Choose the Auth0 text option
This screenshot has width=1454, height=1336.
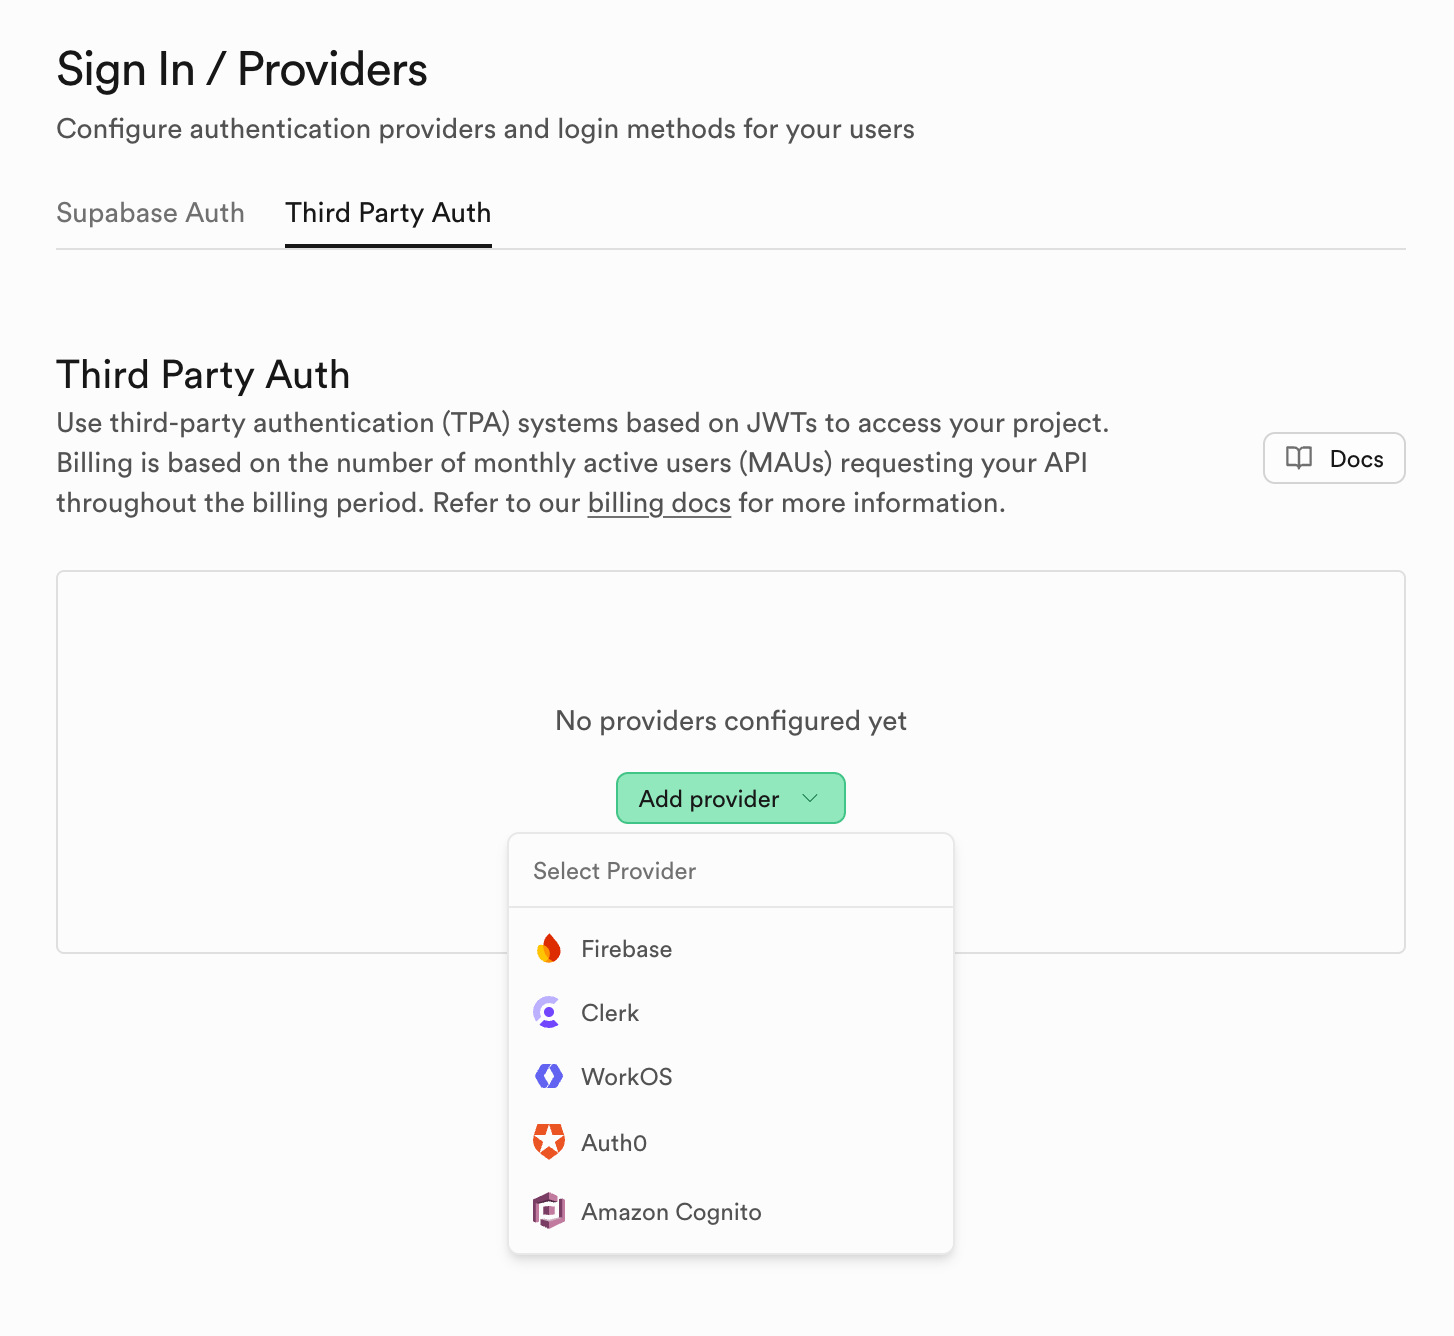pos(614,1143)
